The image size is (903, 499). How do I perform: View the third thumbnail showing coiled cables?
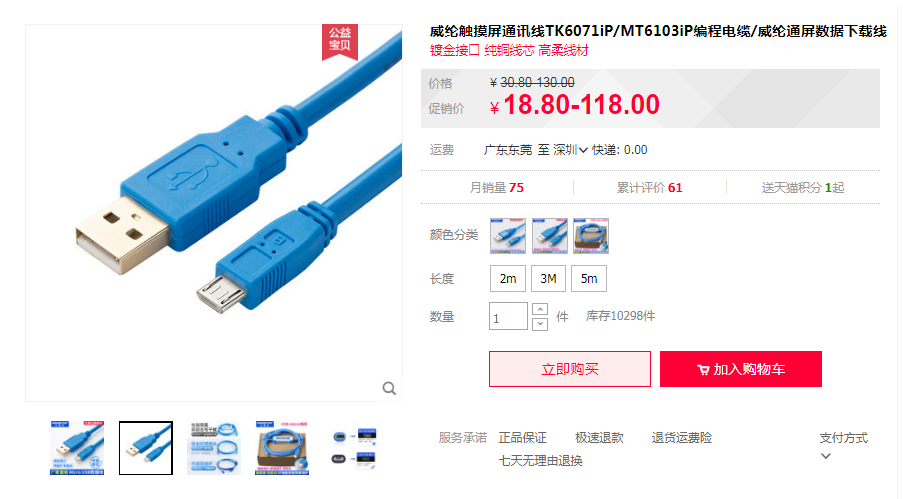coord(214,448)
